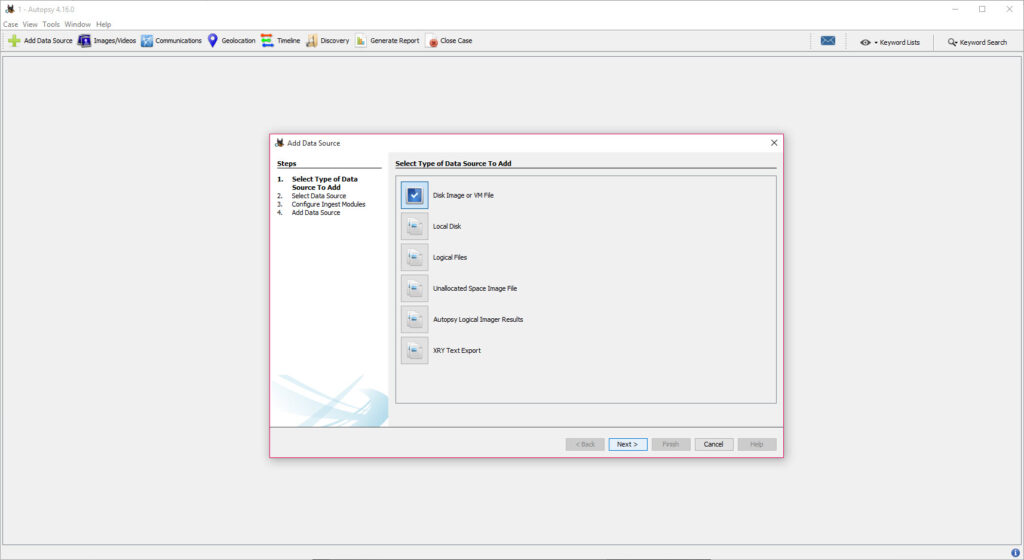Click the disabled < Back button
The image size is (1024, 560).
coord(585,444)
